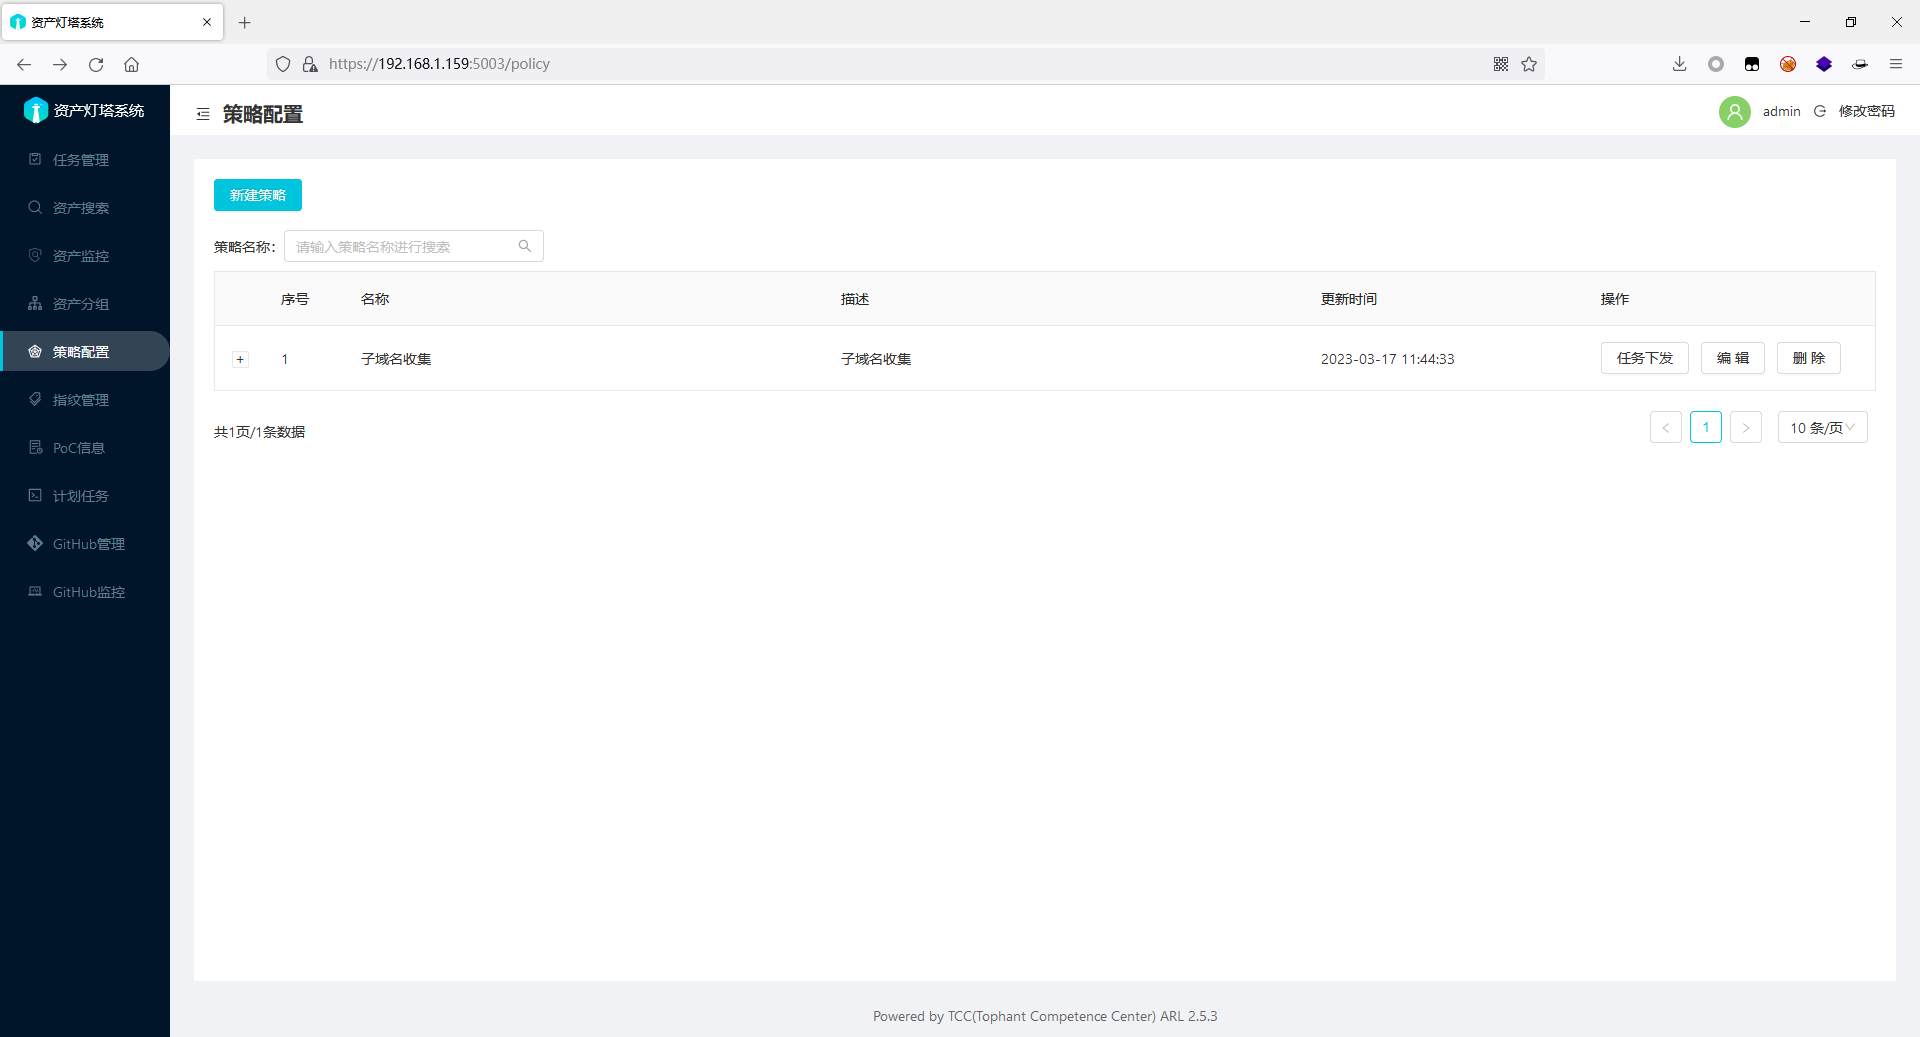This screenshot has height=1037, width=1920.
Task: Open the downloads icon
Action: point(1680,64)
